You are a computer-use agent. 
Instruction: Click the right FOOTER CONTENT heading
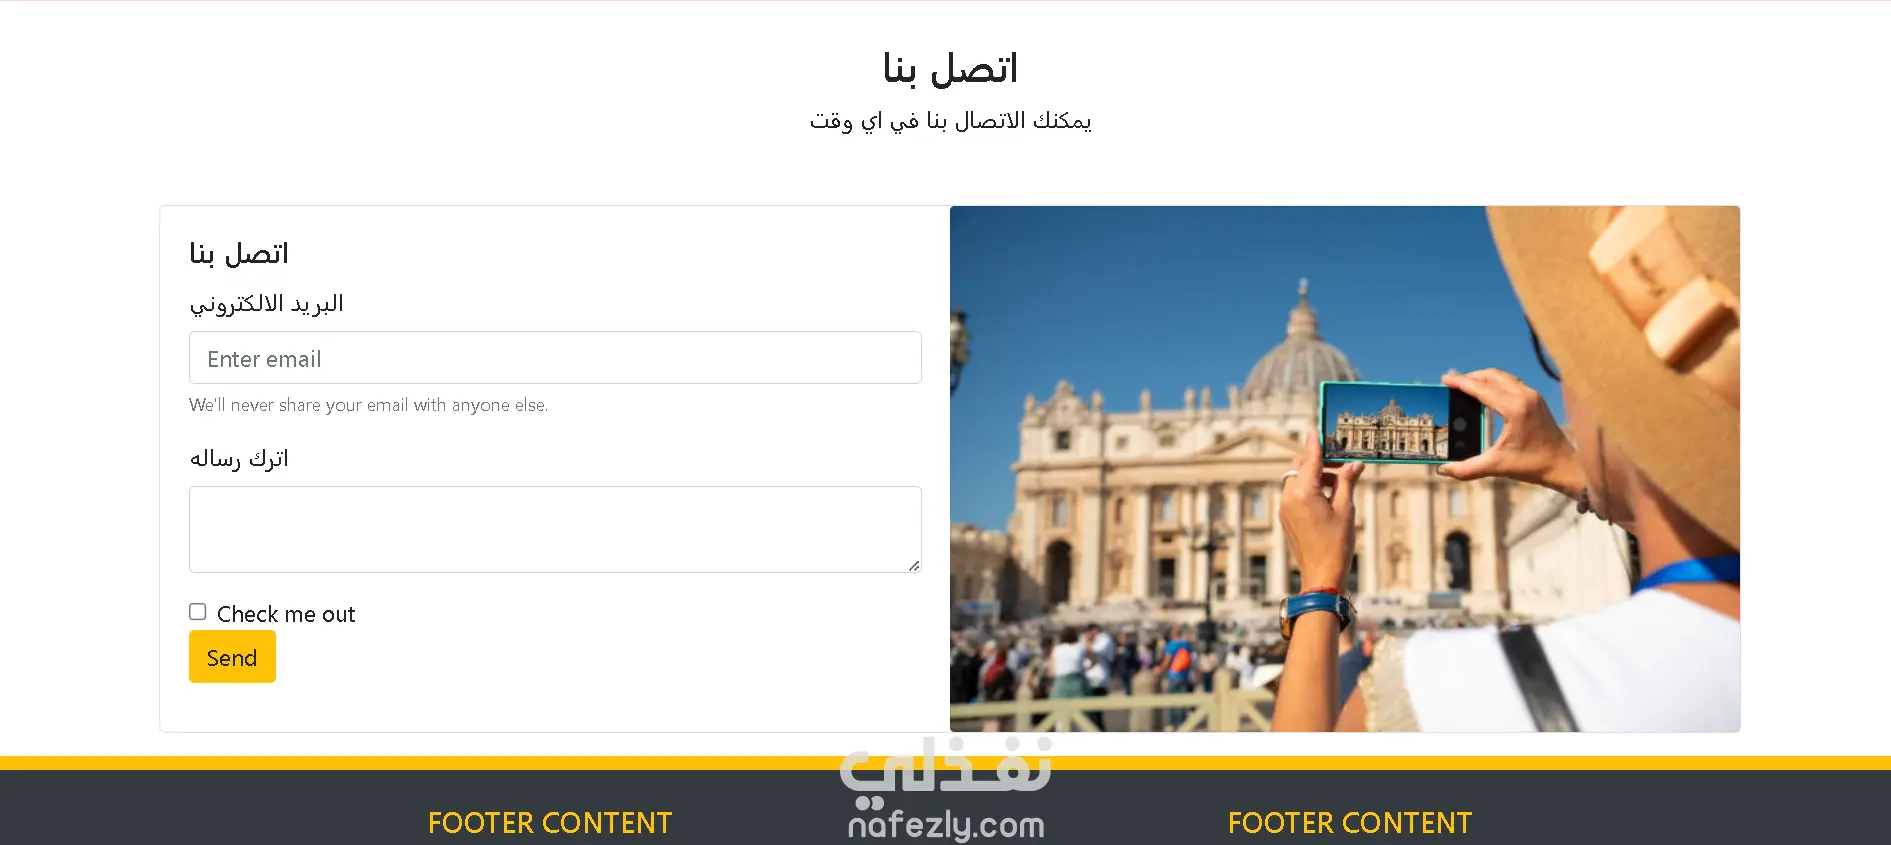(1350, 823)
